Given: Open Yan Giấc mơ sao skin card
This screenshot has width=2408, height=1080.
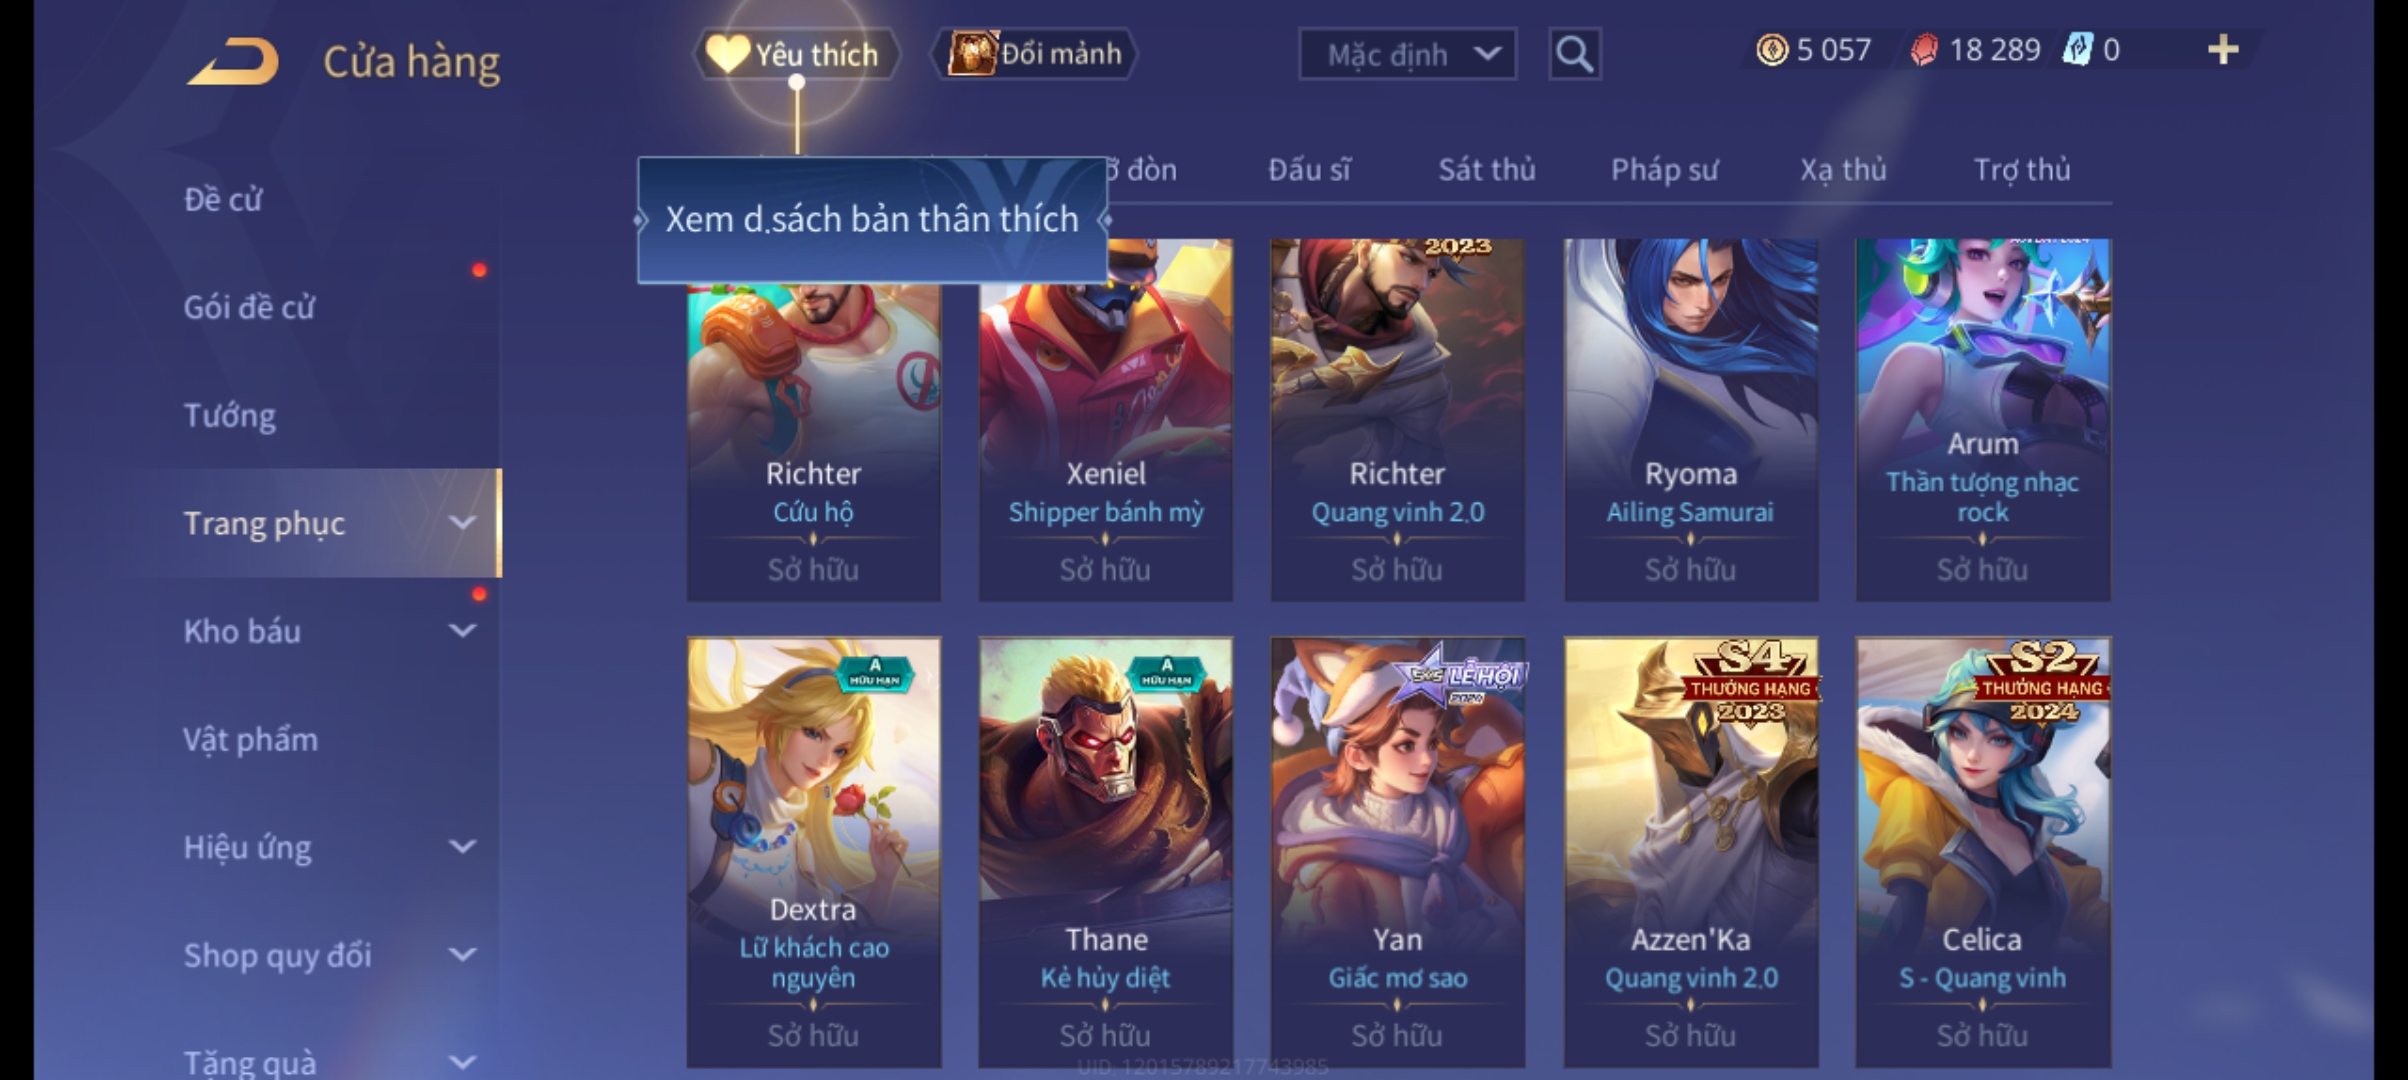Looking at the screenshot, I should coord(1397,852).
